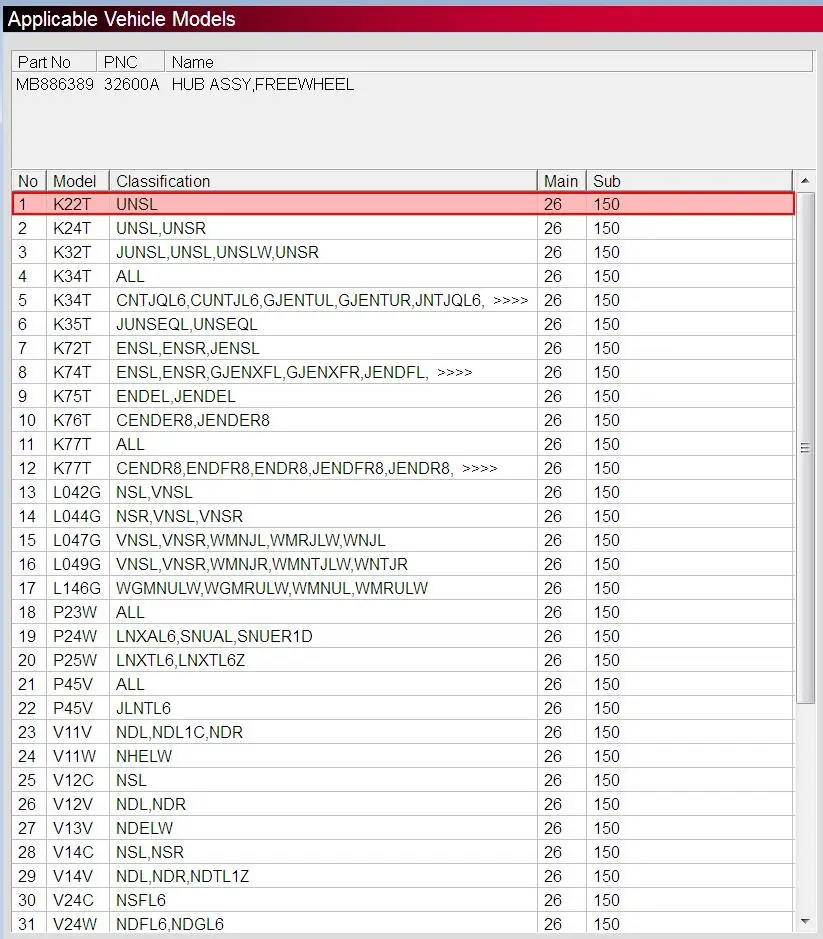Viewport: 823px width, 939px height.
Task: Select the V24W NDFL6,NDGL6 row
Action: pyautogui.click(x=403, y=923)
